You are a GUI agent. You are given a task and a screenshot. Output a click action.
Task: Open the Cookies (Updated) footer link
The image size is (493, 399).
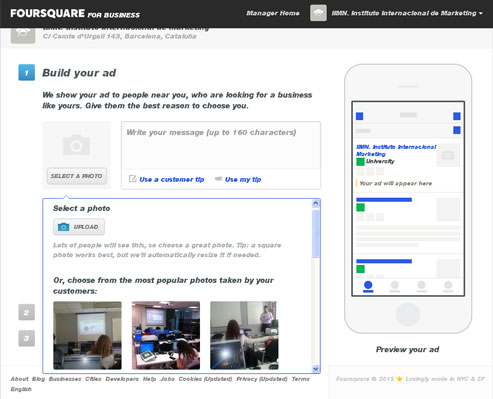(205, 379)
